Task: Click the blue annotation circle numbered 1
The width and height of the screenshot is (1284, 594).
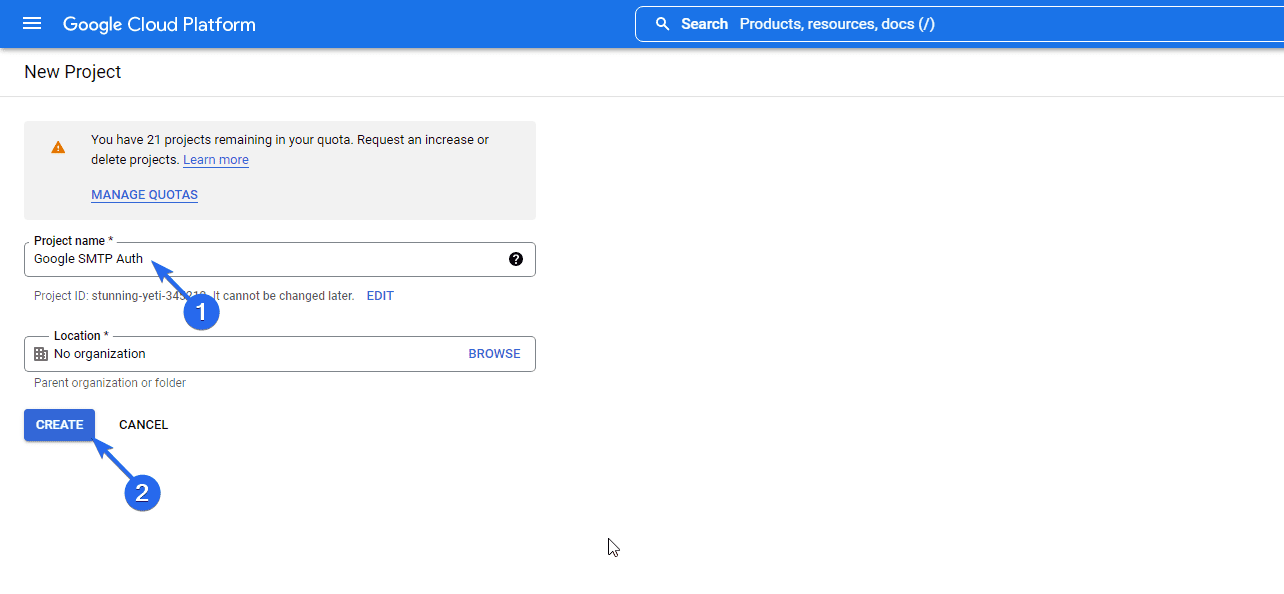Action: pos(201,312)
